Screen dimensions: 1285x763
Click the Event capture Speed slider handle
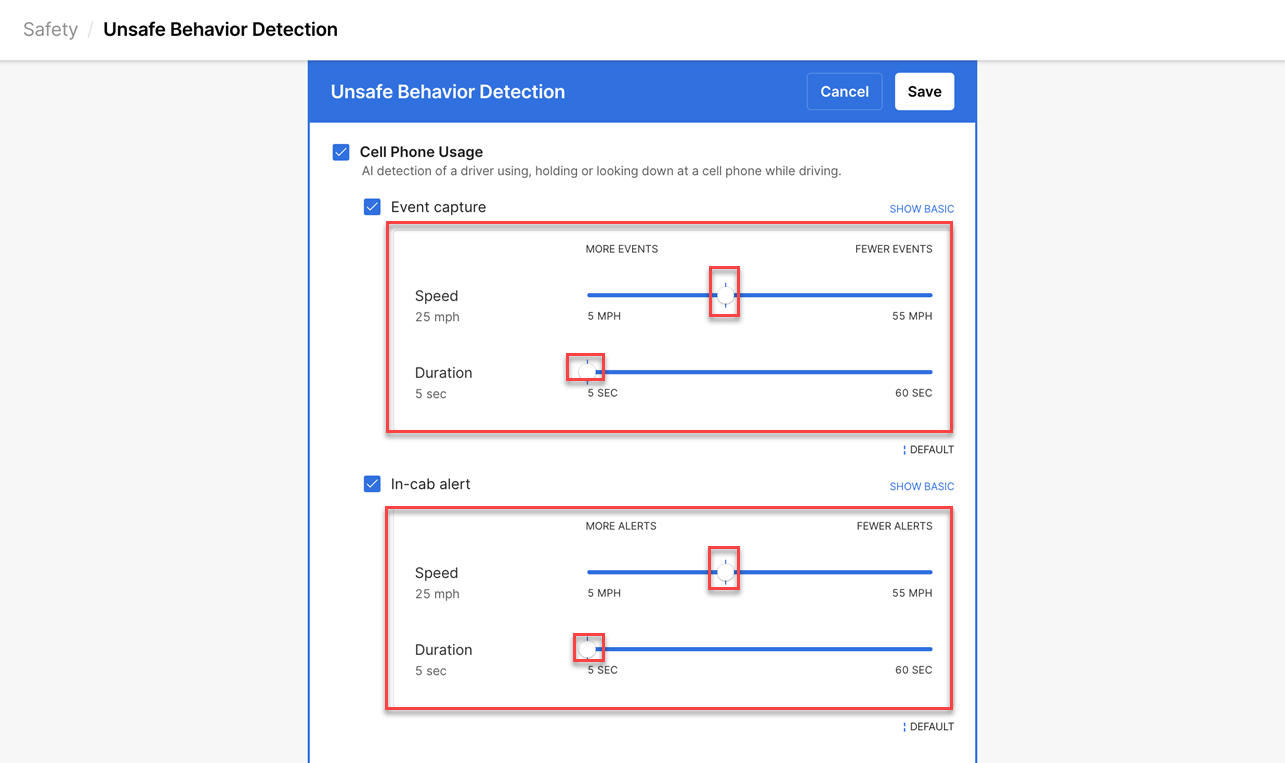point(726,295)
